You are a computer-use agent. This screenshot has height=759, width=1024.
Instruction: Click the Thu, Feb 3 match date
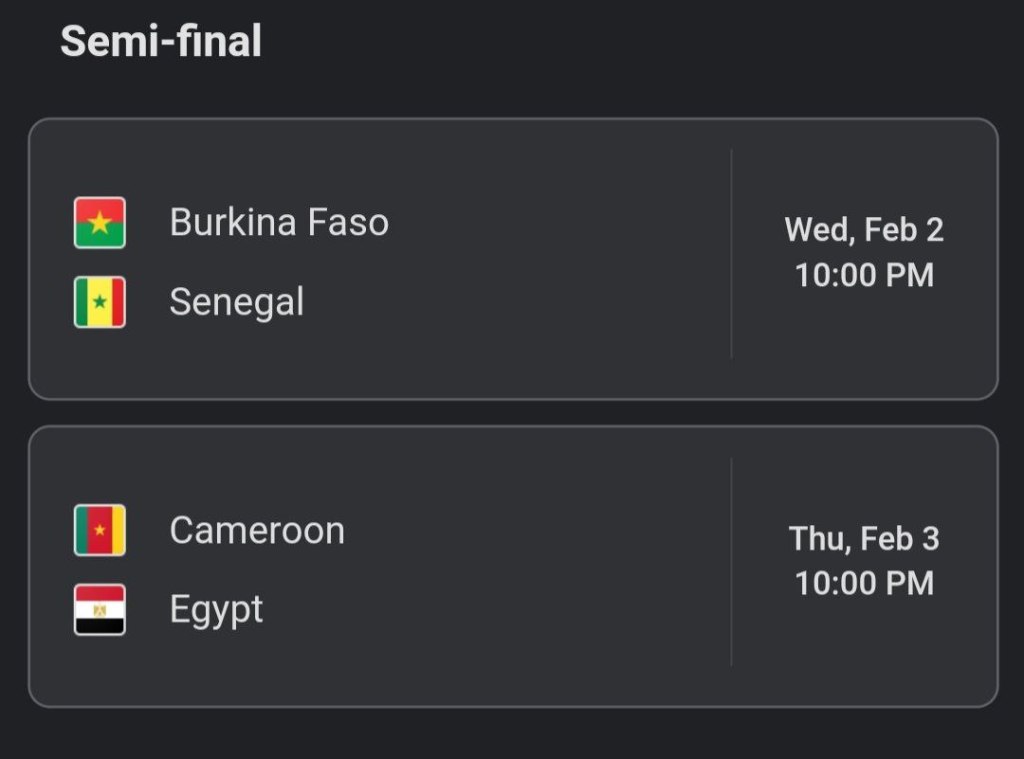[864, 539]
